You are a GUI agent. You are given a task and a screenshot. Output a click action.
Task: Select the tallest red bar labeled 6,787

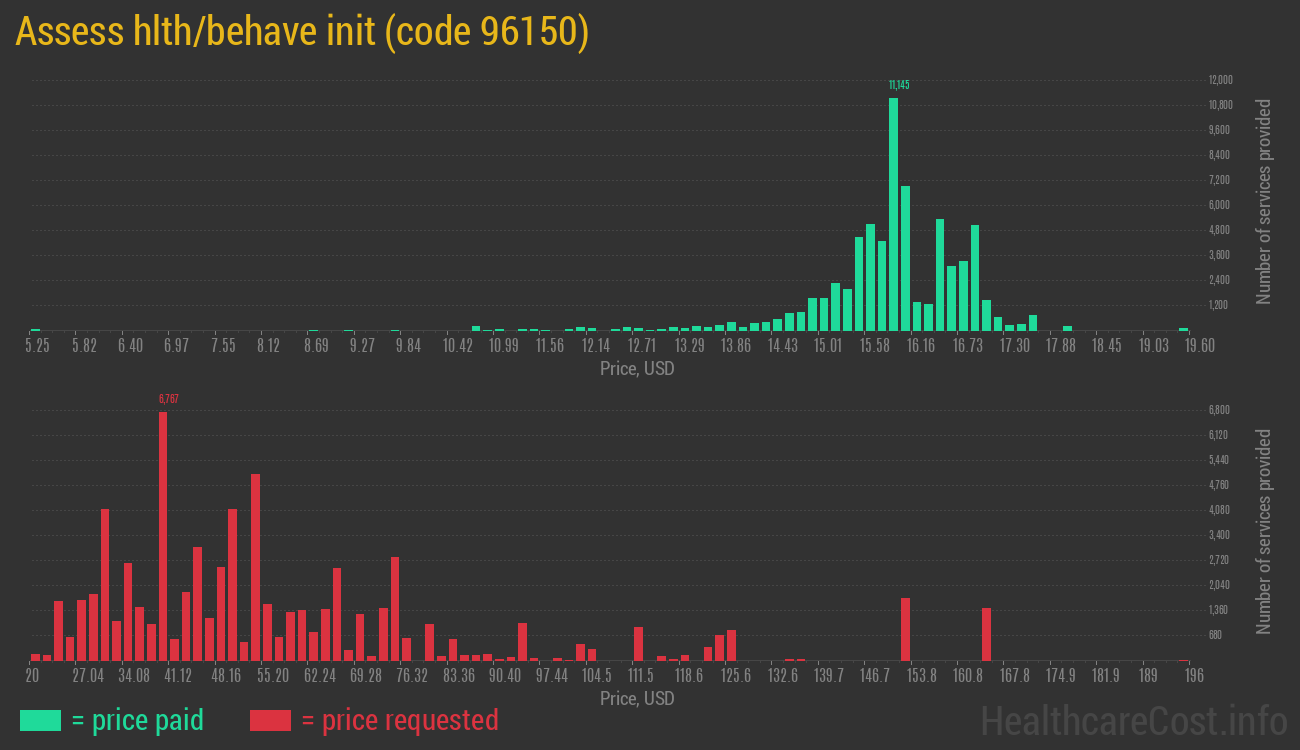click(x=163, y=535)
